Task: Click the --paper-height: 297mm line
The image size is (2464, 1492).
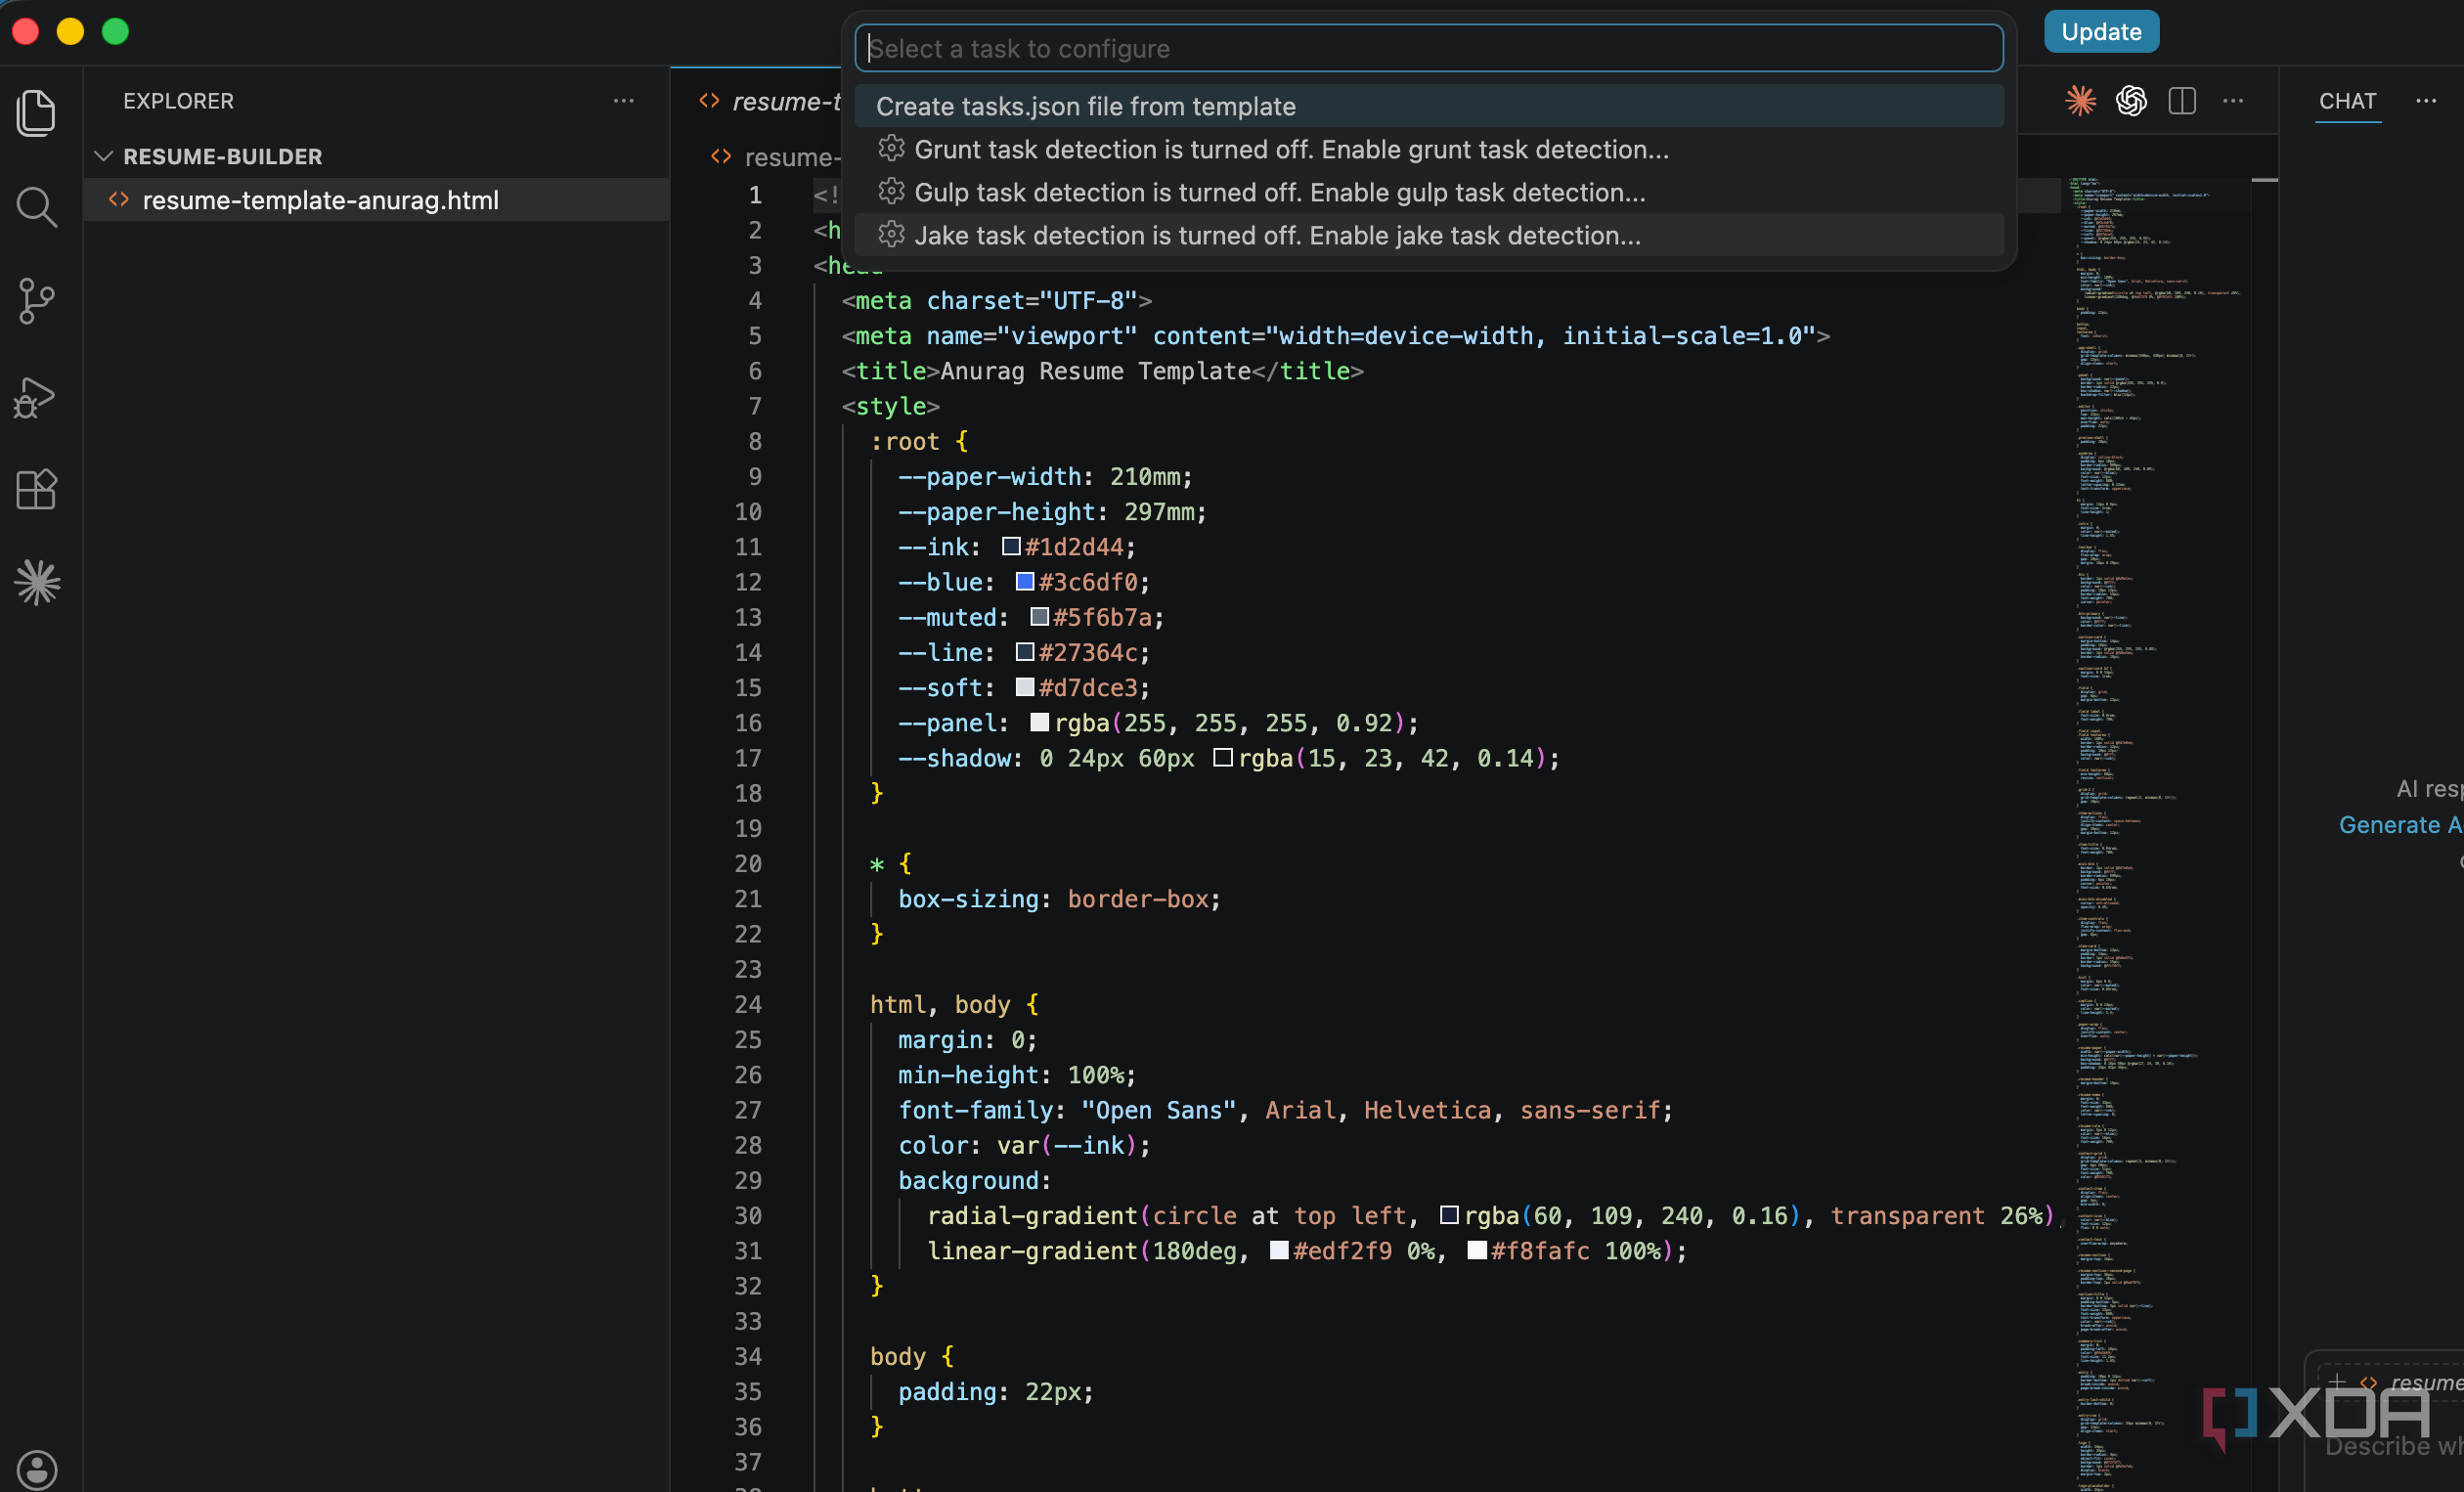Action: click(1052, 511)
